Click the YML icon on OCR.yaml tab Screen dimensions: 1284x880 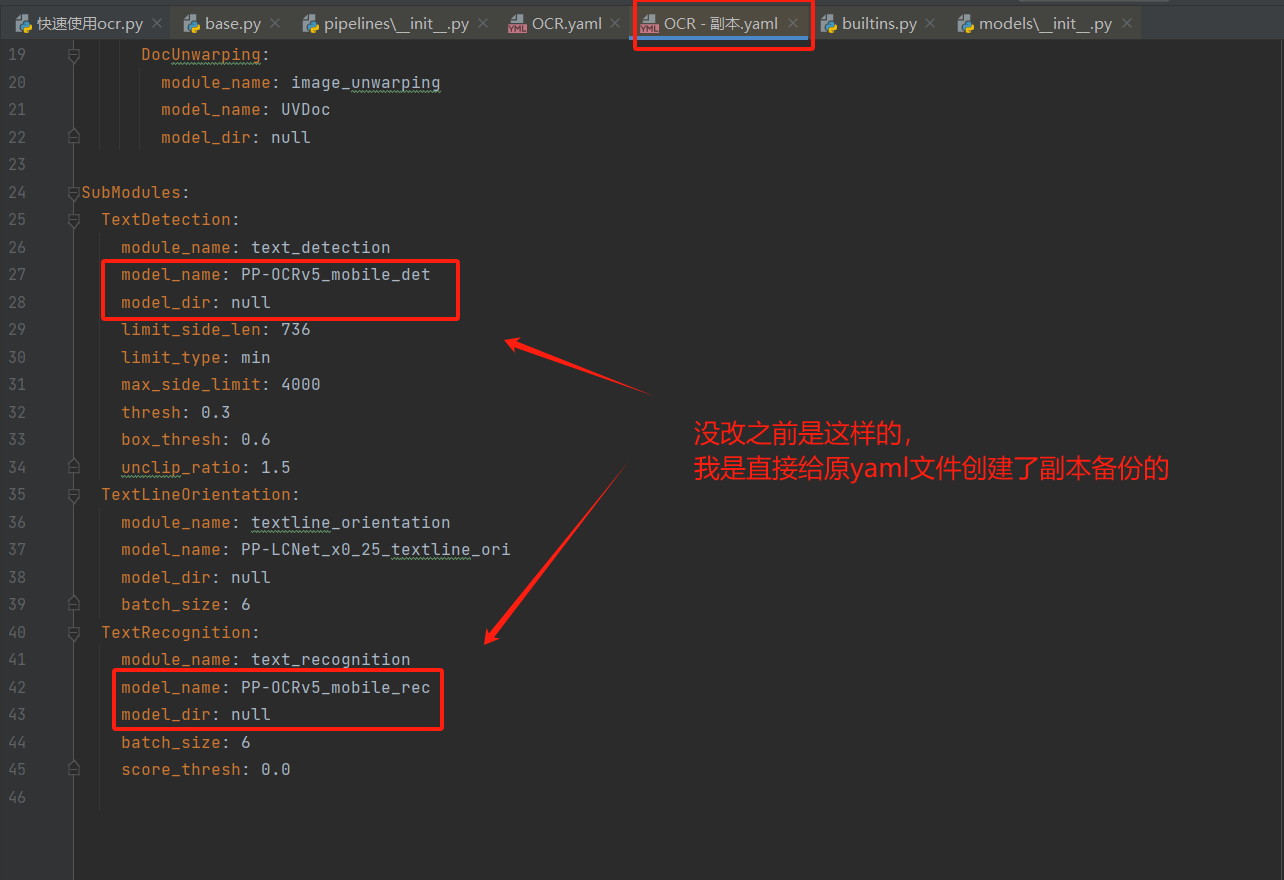point(517,23)
